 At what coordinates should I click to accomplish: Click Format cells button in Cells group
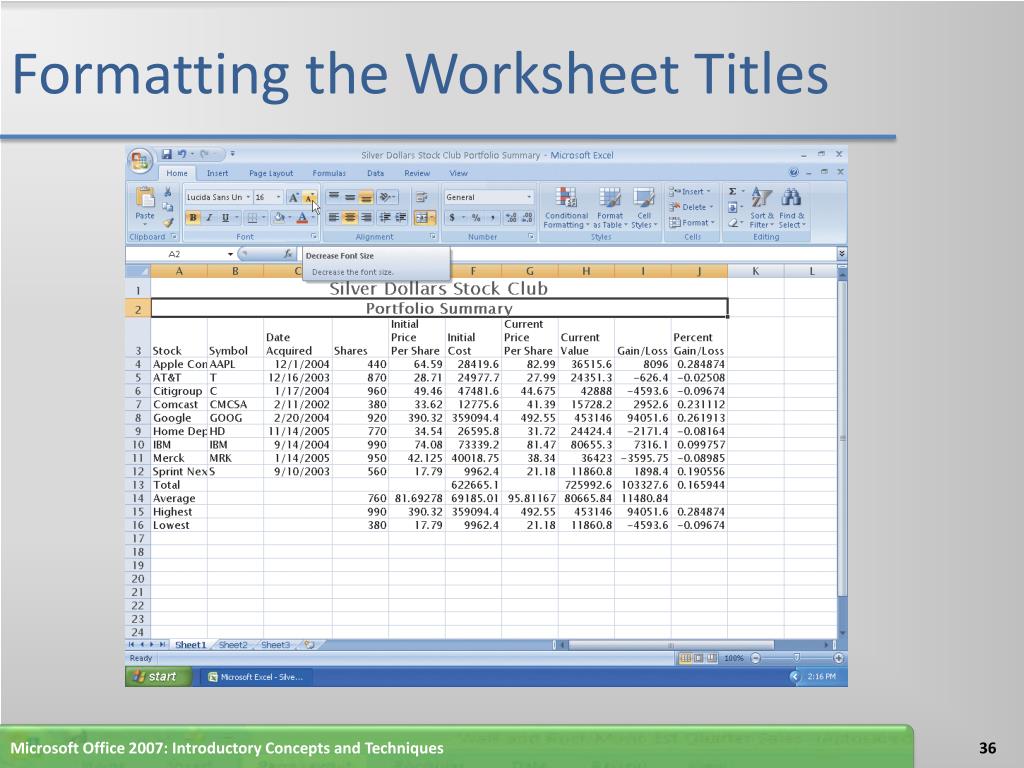(x=691, y=223)
